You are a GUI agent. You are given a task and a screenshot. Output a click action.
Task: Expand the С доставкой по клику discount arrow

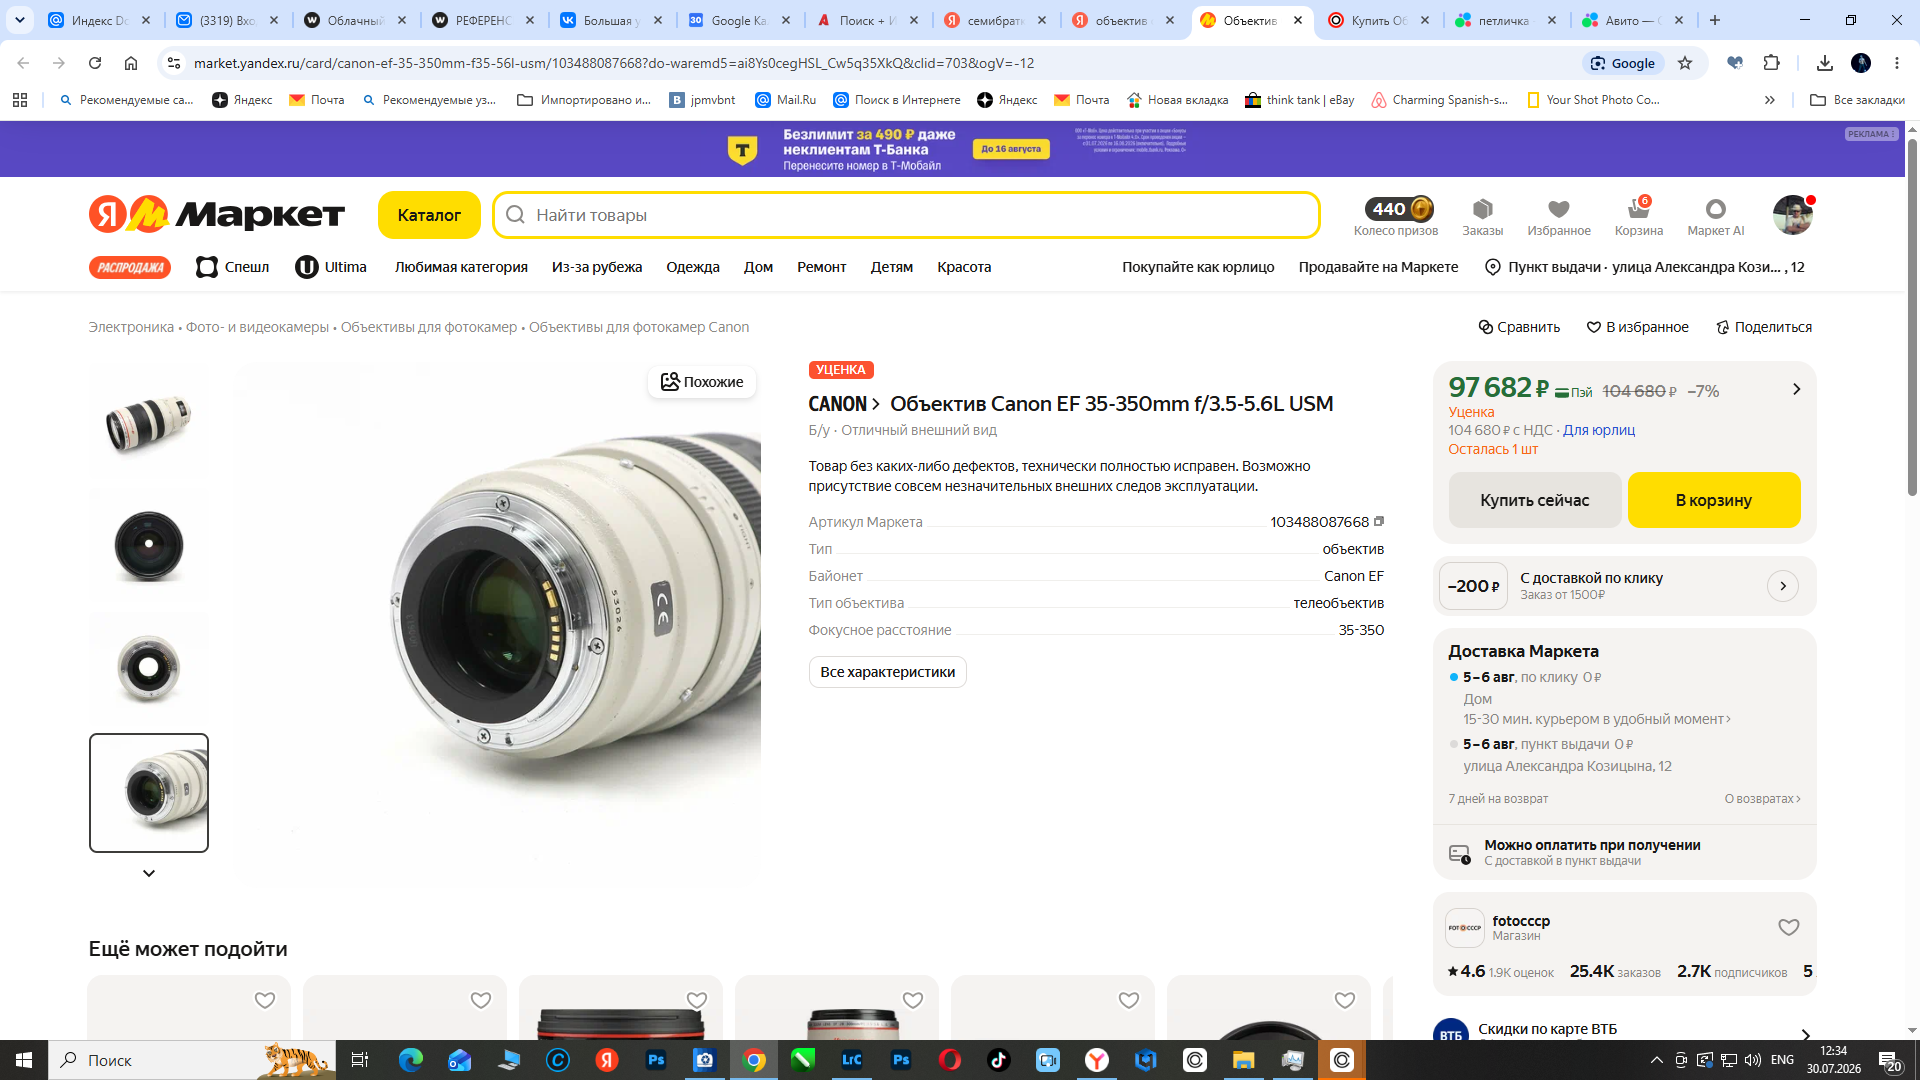pos(1783,586)
